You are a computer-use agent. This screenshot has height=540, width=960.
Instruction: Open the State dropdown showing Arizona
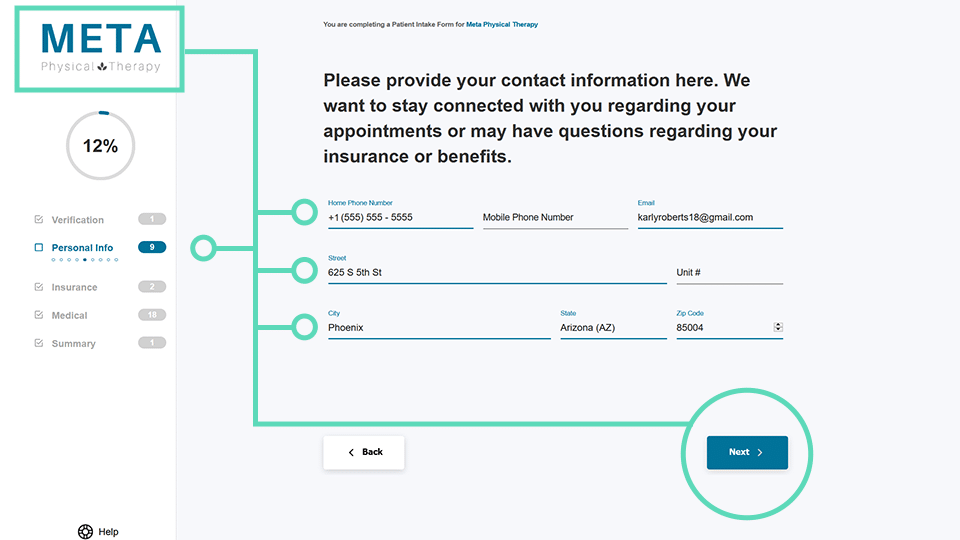click(x=613, y=328)
